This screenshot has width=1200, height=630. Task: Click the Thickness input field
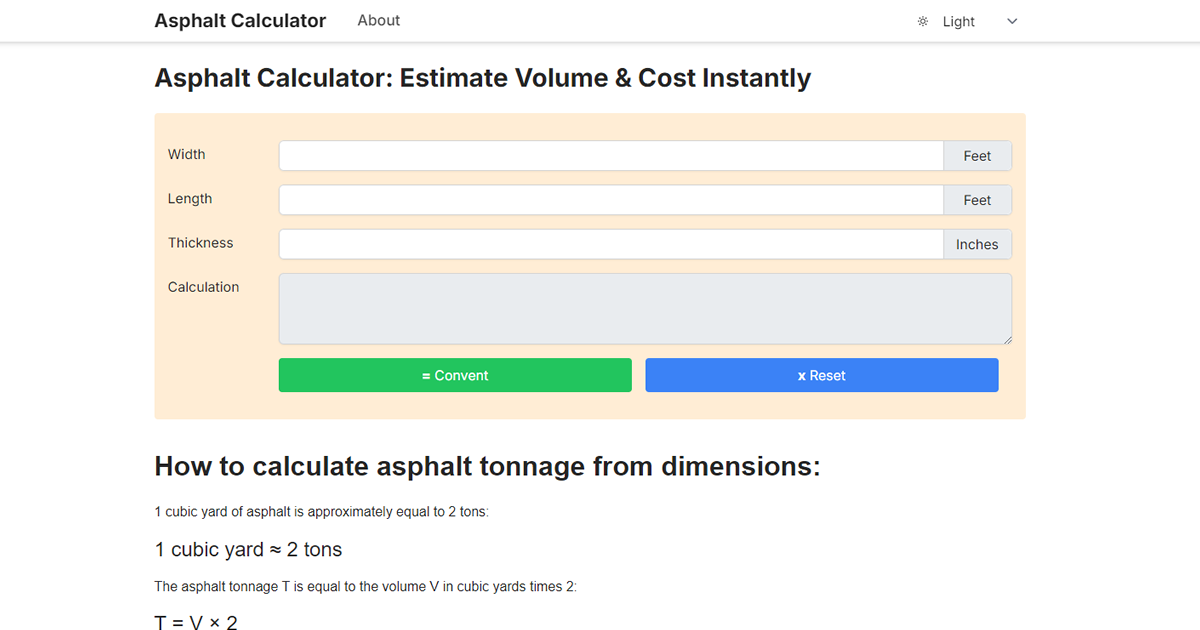tap(611, 244)
